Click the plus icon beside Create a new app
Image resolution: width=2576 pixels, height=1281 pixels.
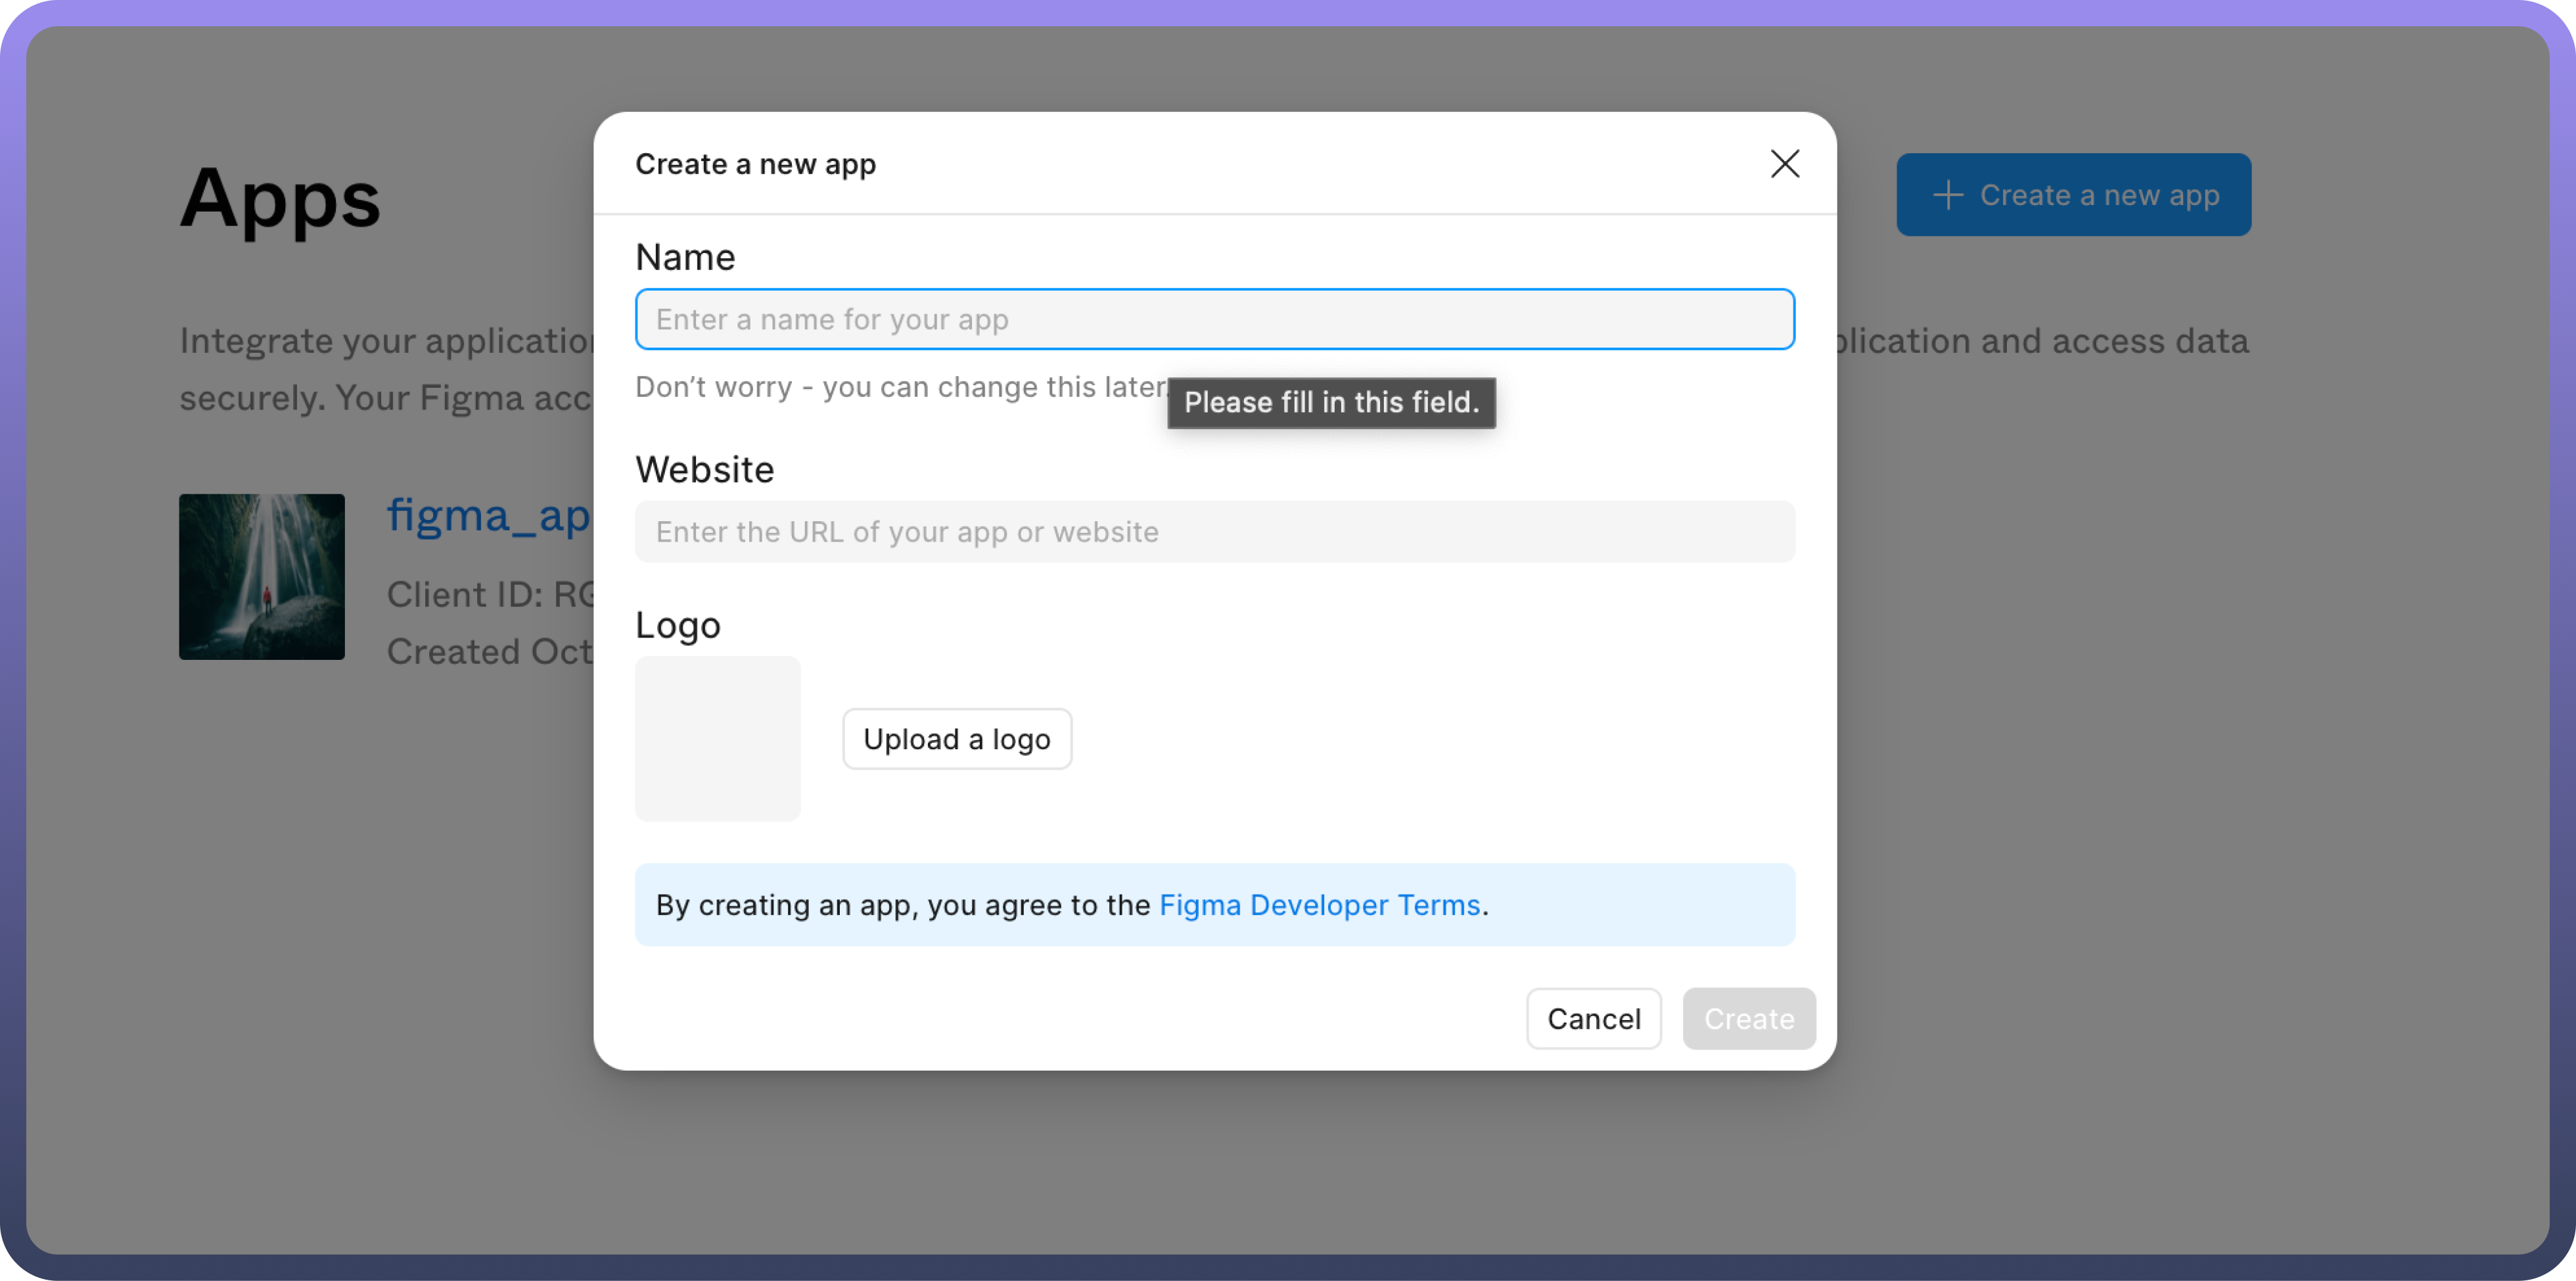coord(1947,195)
